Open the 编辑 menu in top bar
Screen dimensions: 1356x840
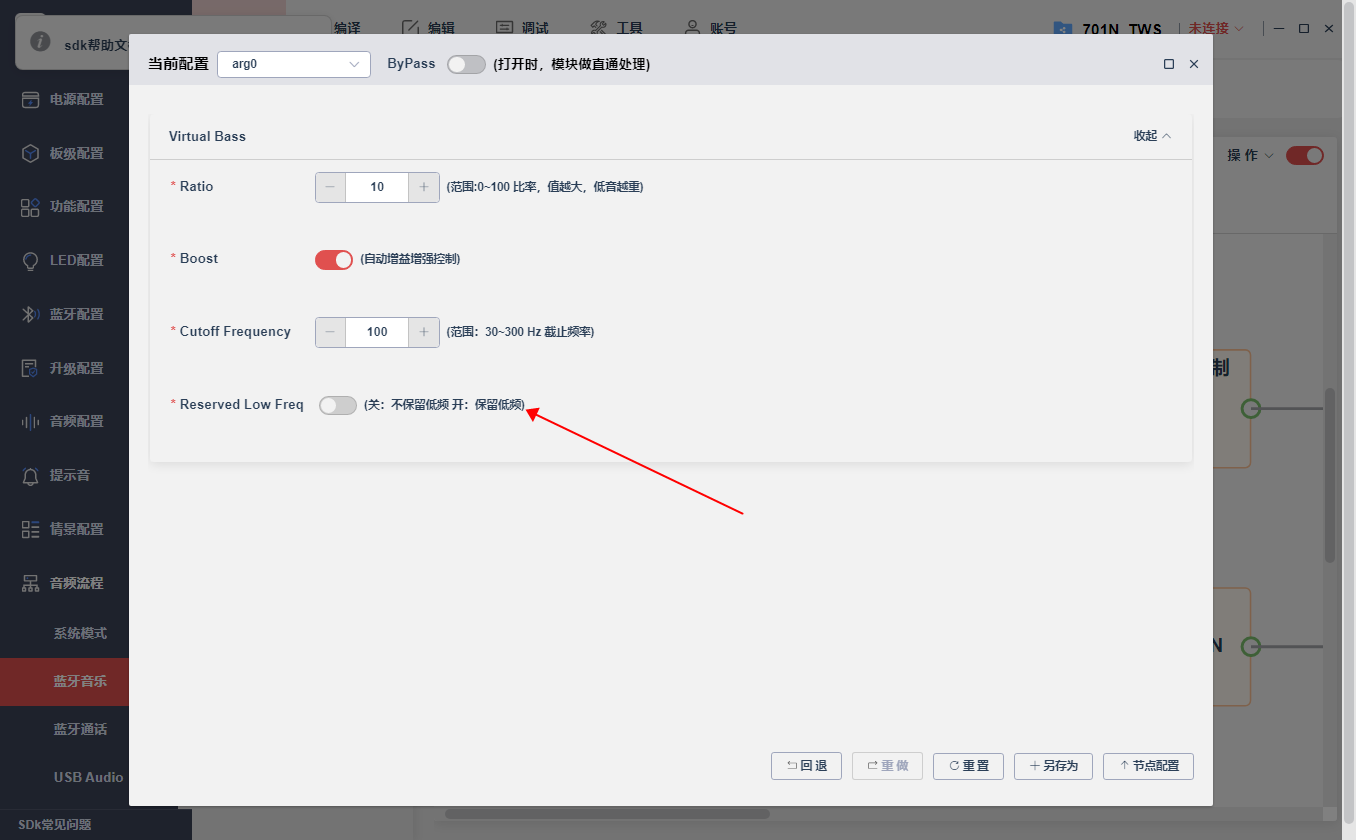tap(428, 28)
